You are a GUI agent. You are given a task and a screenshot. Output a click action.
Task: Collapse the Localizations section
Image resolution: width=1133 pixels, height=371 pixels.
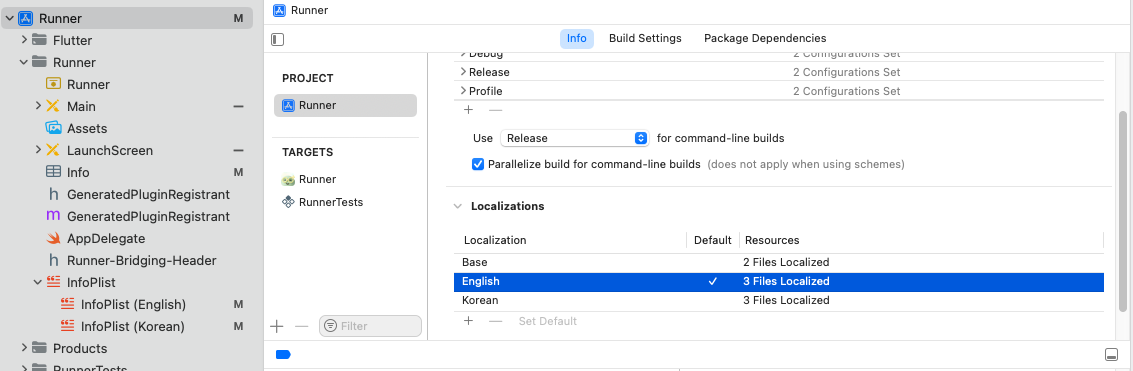click(x=457, y=206)
